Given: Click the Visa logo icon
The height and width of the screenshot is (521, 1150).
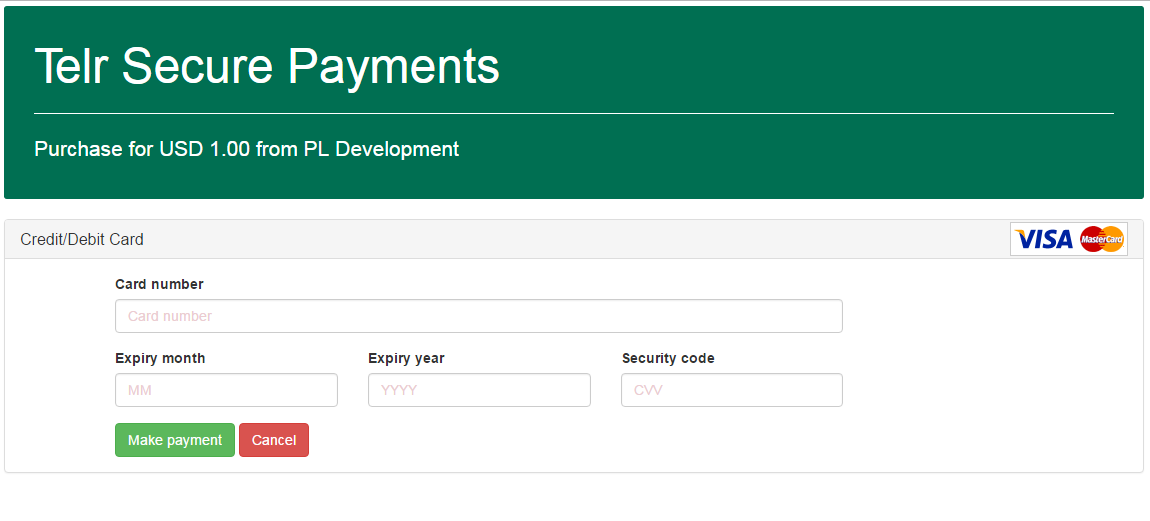Looking at the screenshot, I should tap(1043, 239).
